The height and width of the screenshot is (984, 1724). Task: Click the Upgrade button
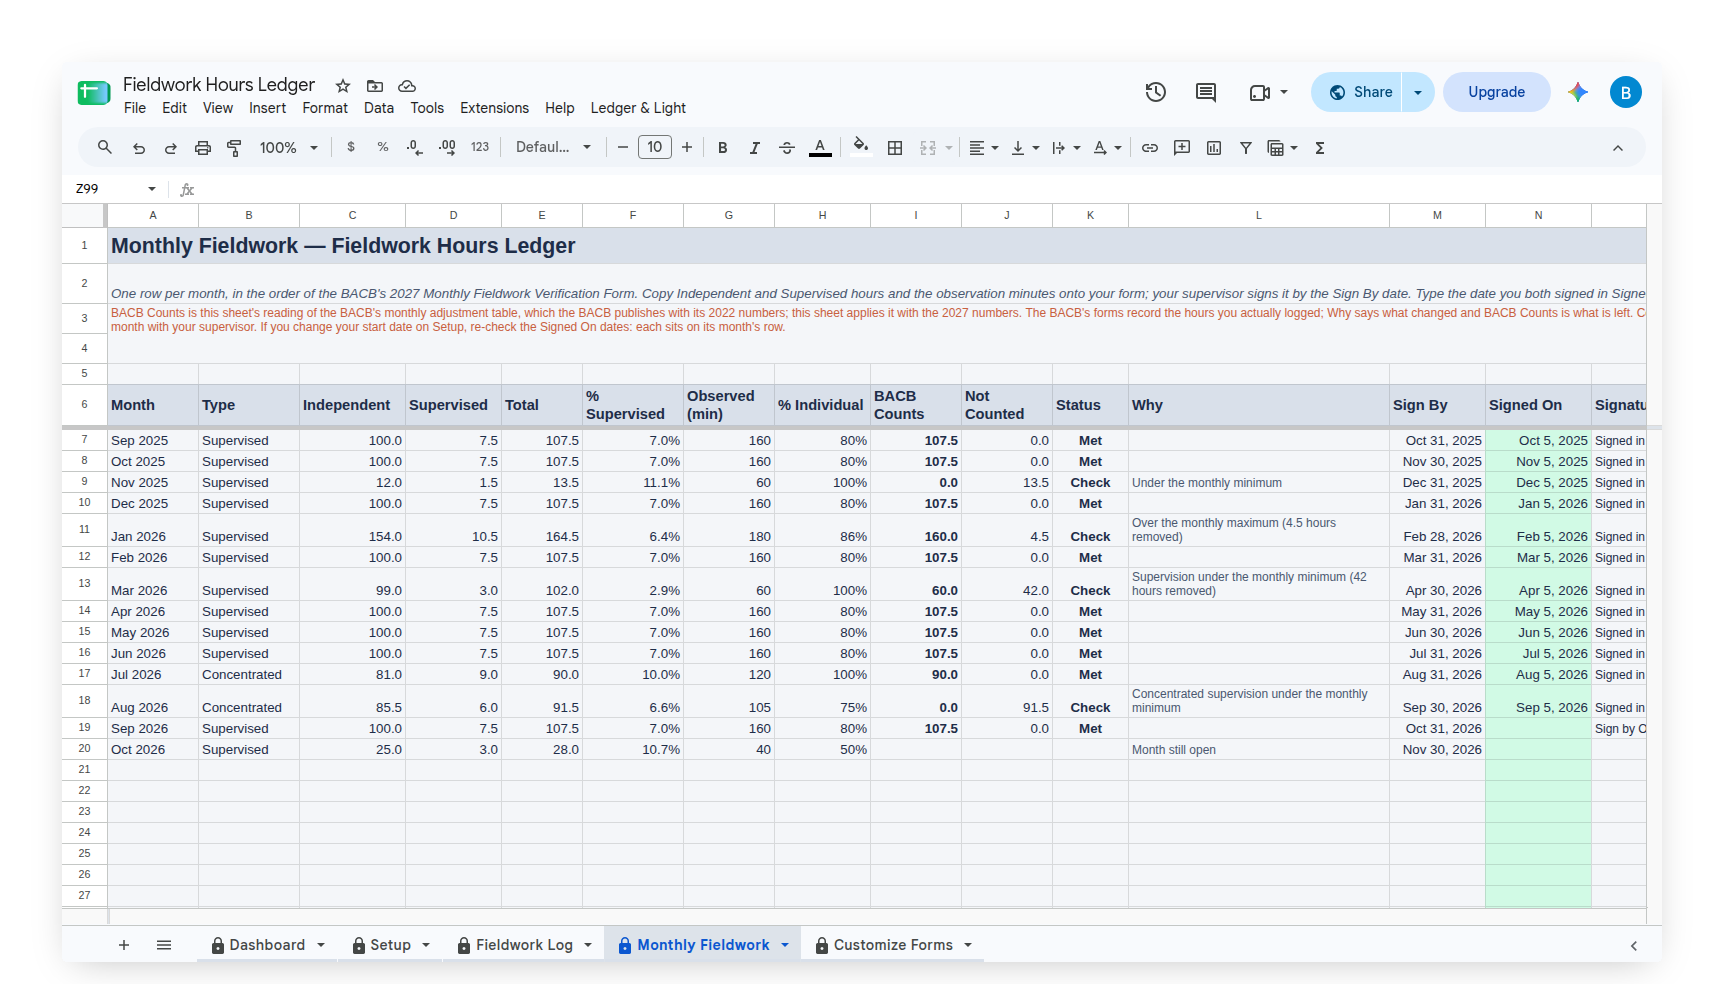click(x=1496, y=92)
